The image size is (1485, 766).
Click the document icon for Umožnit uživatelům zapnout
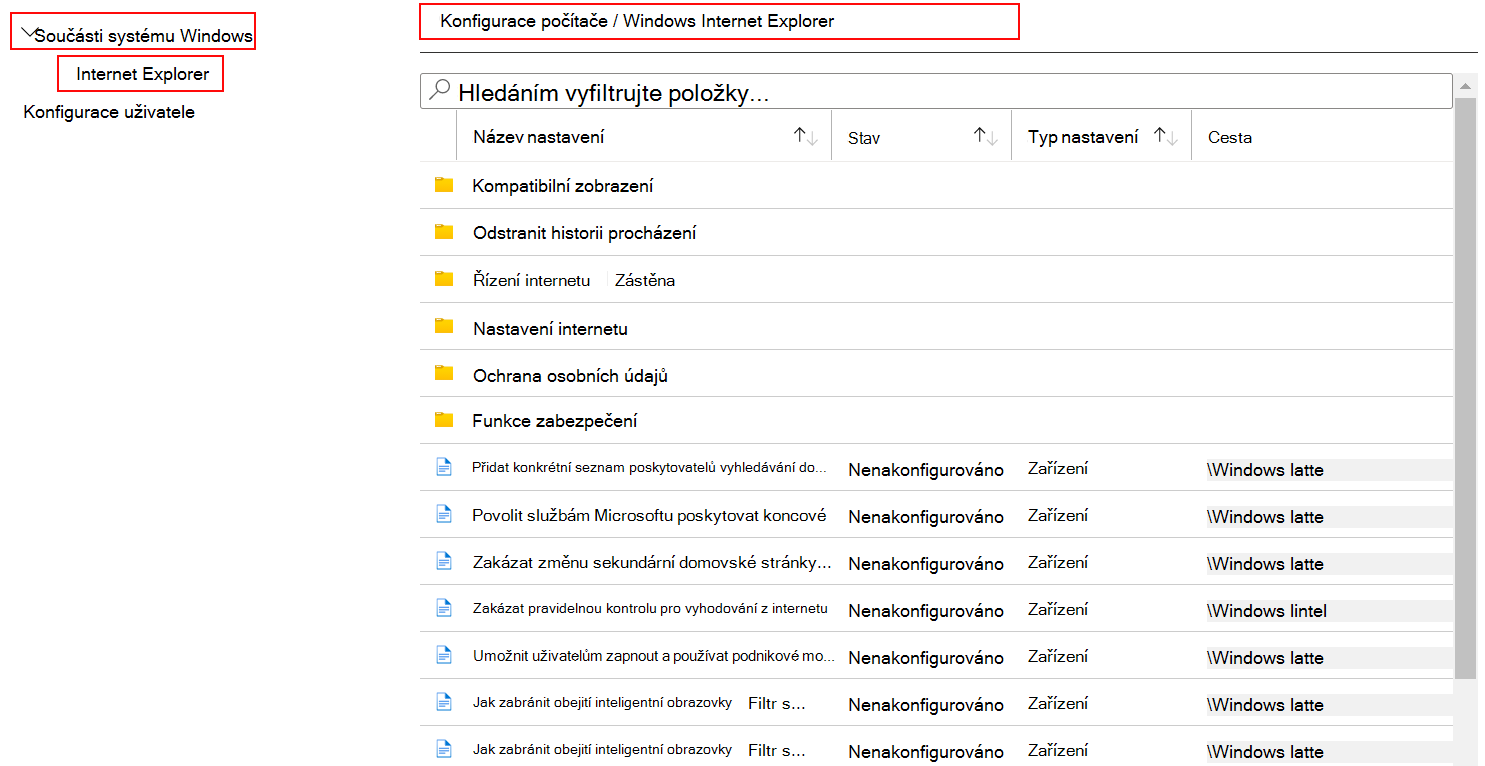tap(444, 655)
